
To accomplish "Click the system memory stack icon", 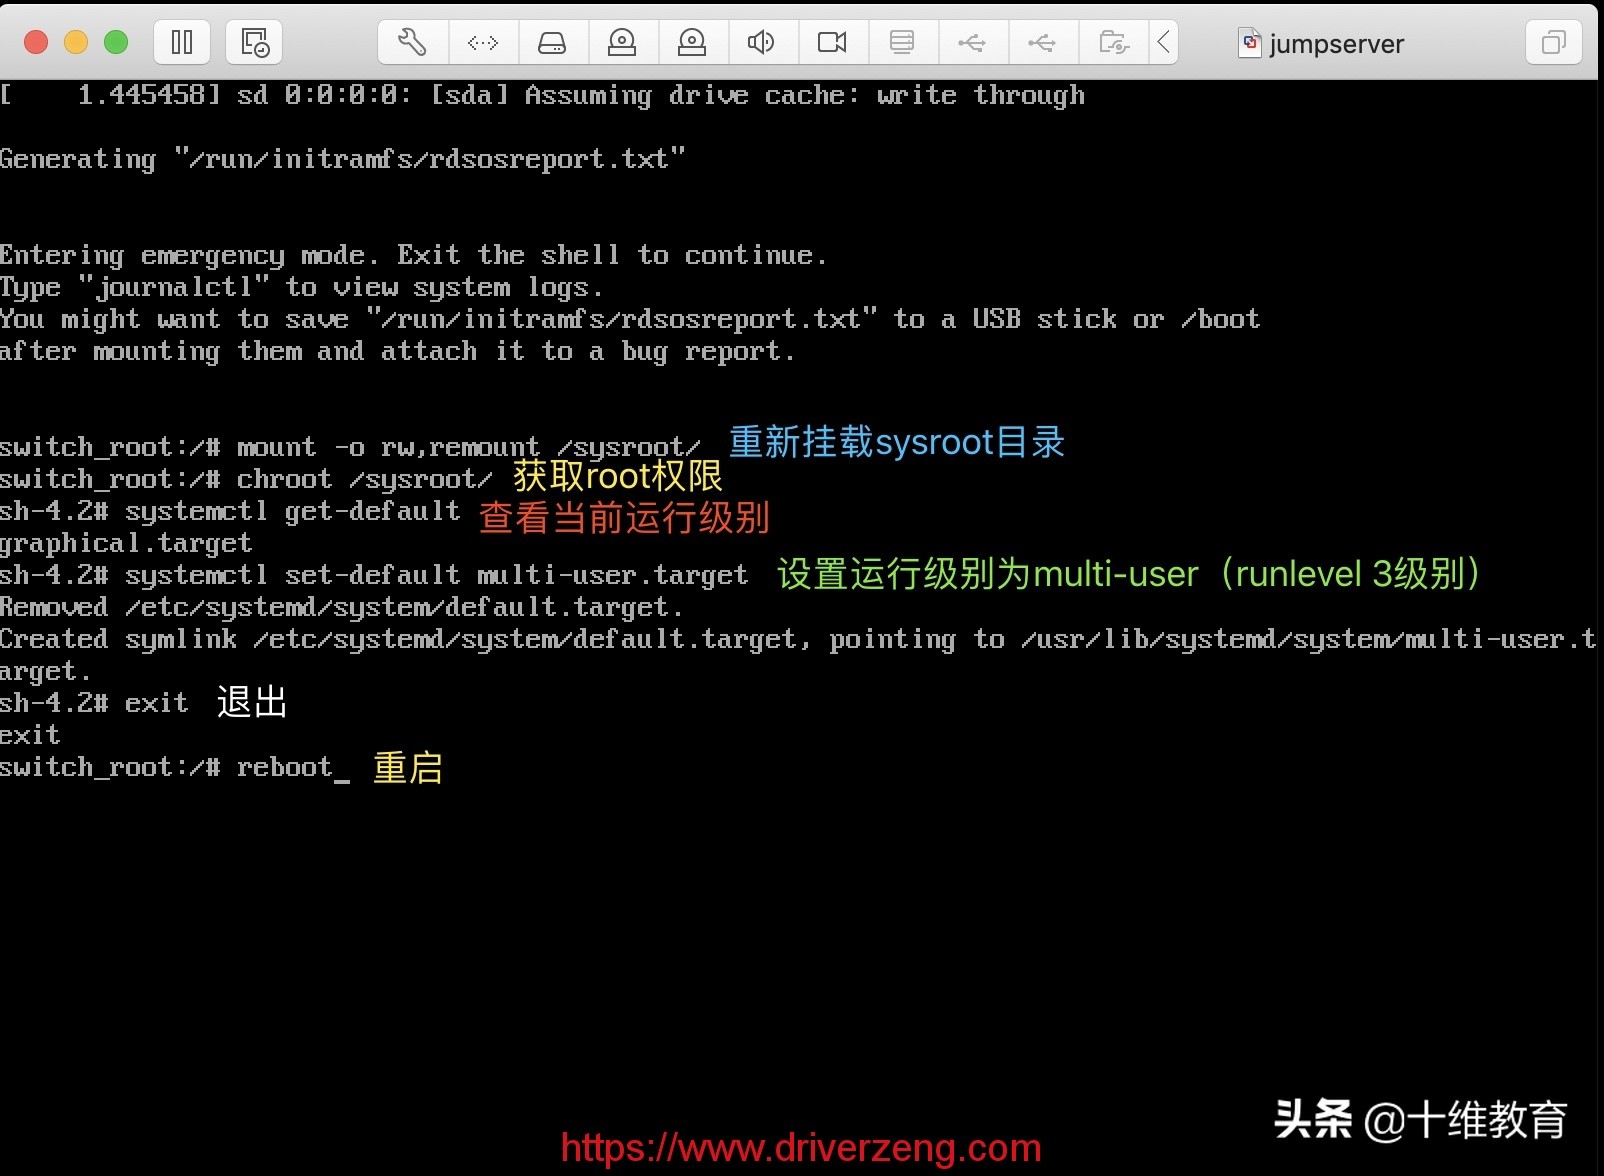I will [x=902, y=42].
